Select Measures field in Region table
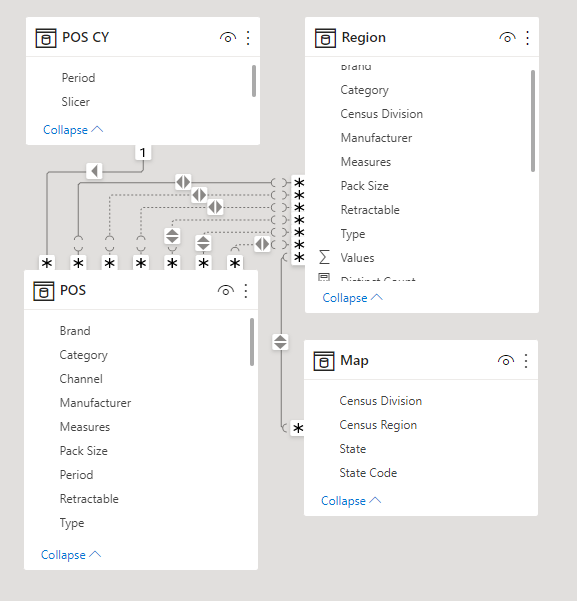This screenshot has width=577, height=601. point(366,162)
